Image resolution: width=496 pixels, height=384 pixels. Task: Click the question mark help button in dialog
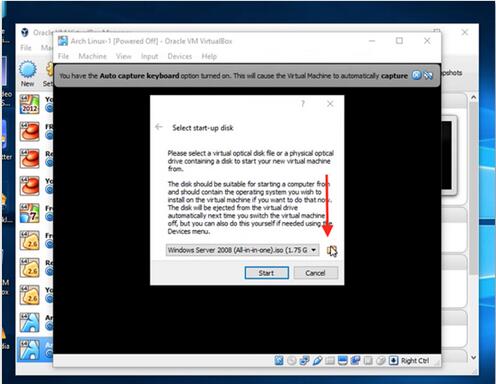pyautogui.click(x=303, y=104)
